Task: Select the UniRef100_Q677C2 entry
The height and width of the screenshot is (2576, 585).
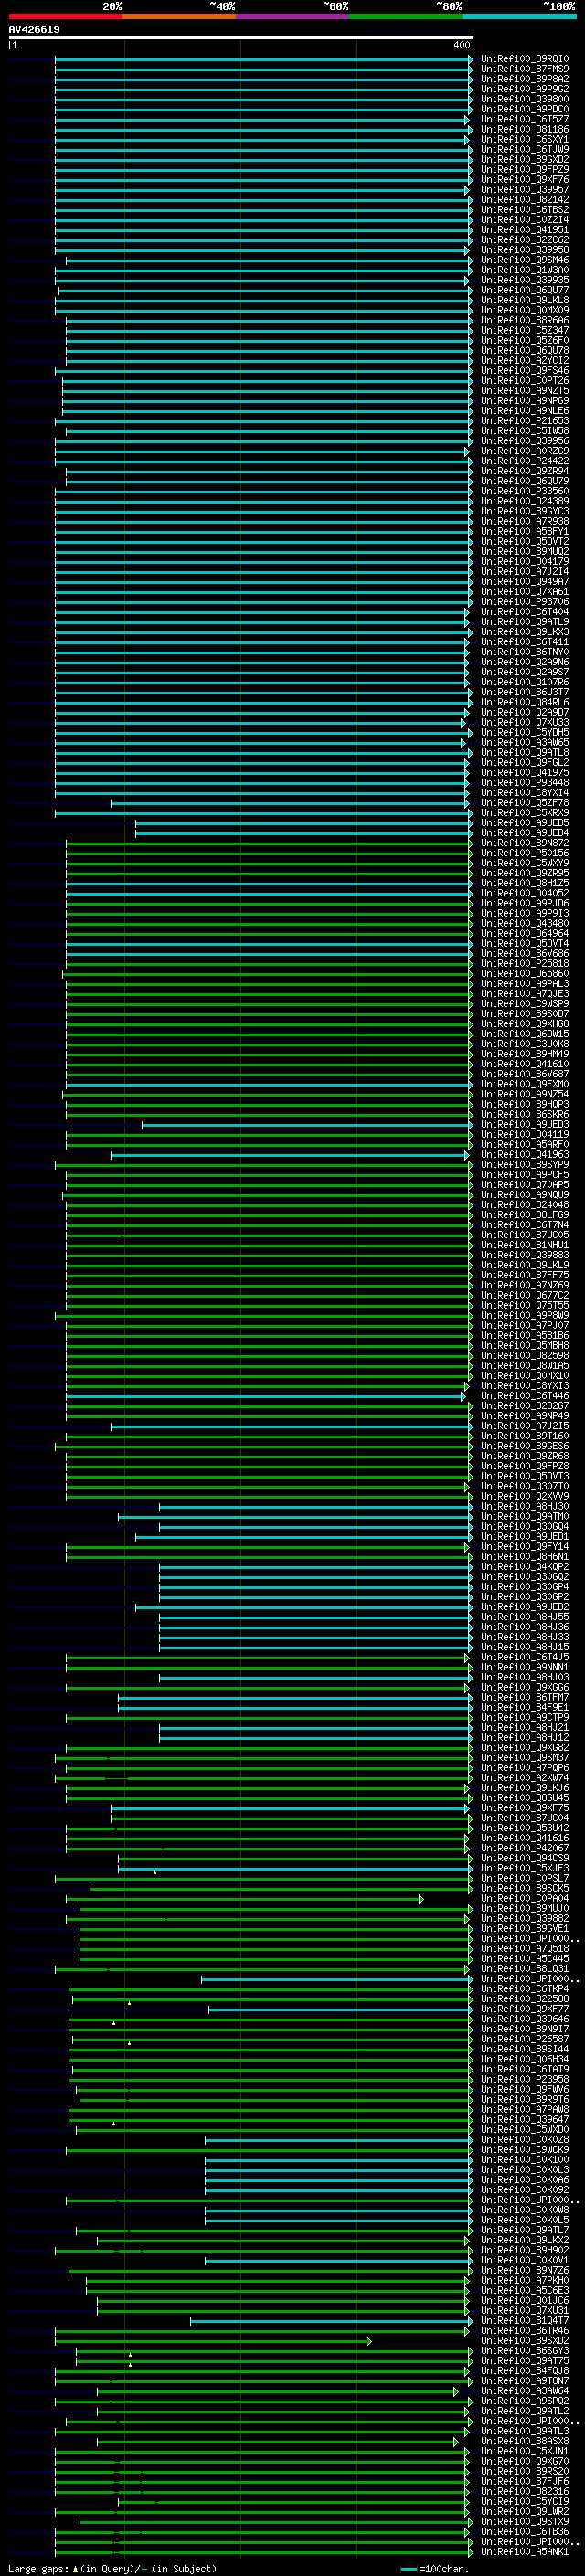Action: coord(524,1295)
